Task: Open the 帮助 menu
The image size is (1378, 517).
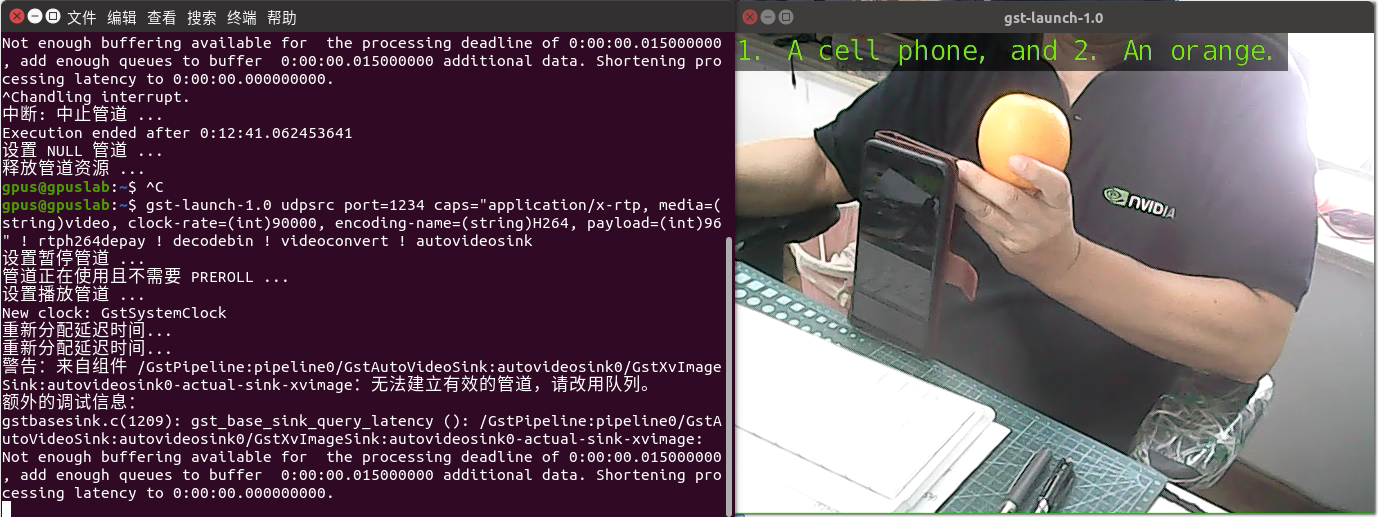Action: [x=282, y=17]
